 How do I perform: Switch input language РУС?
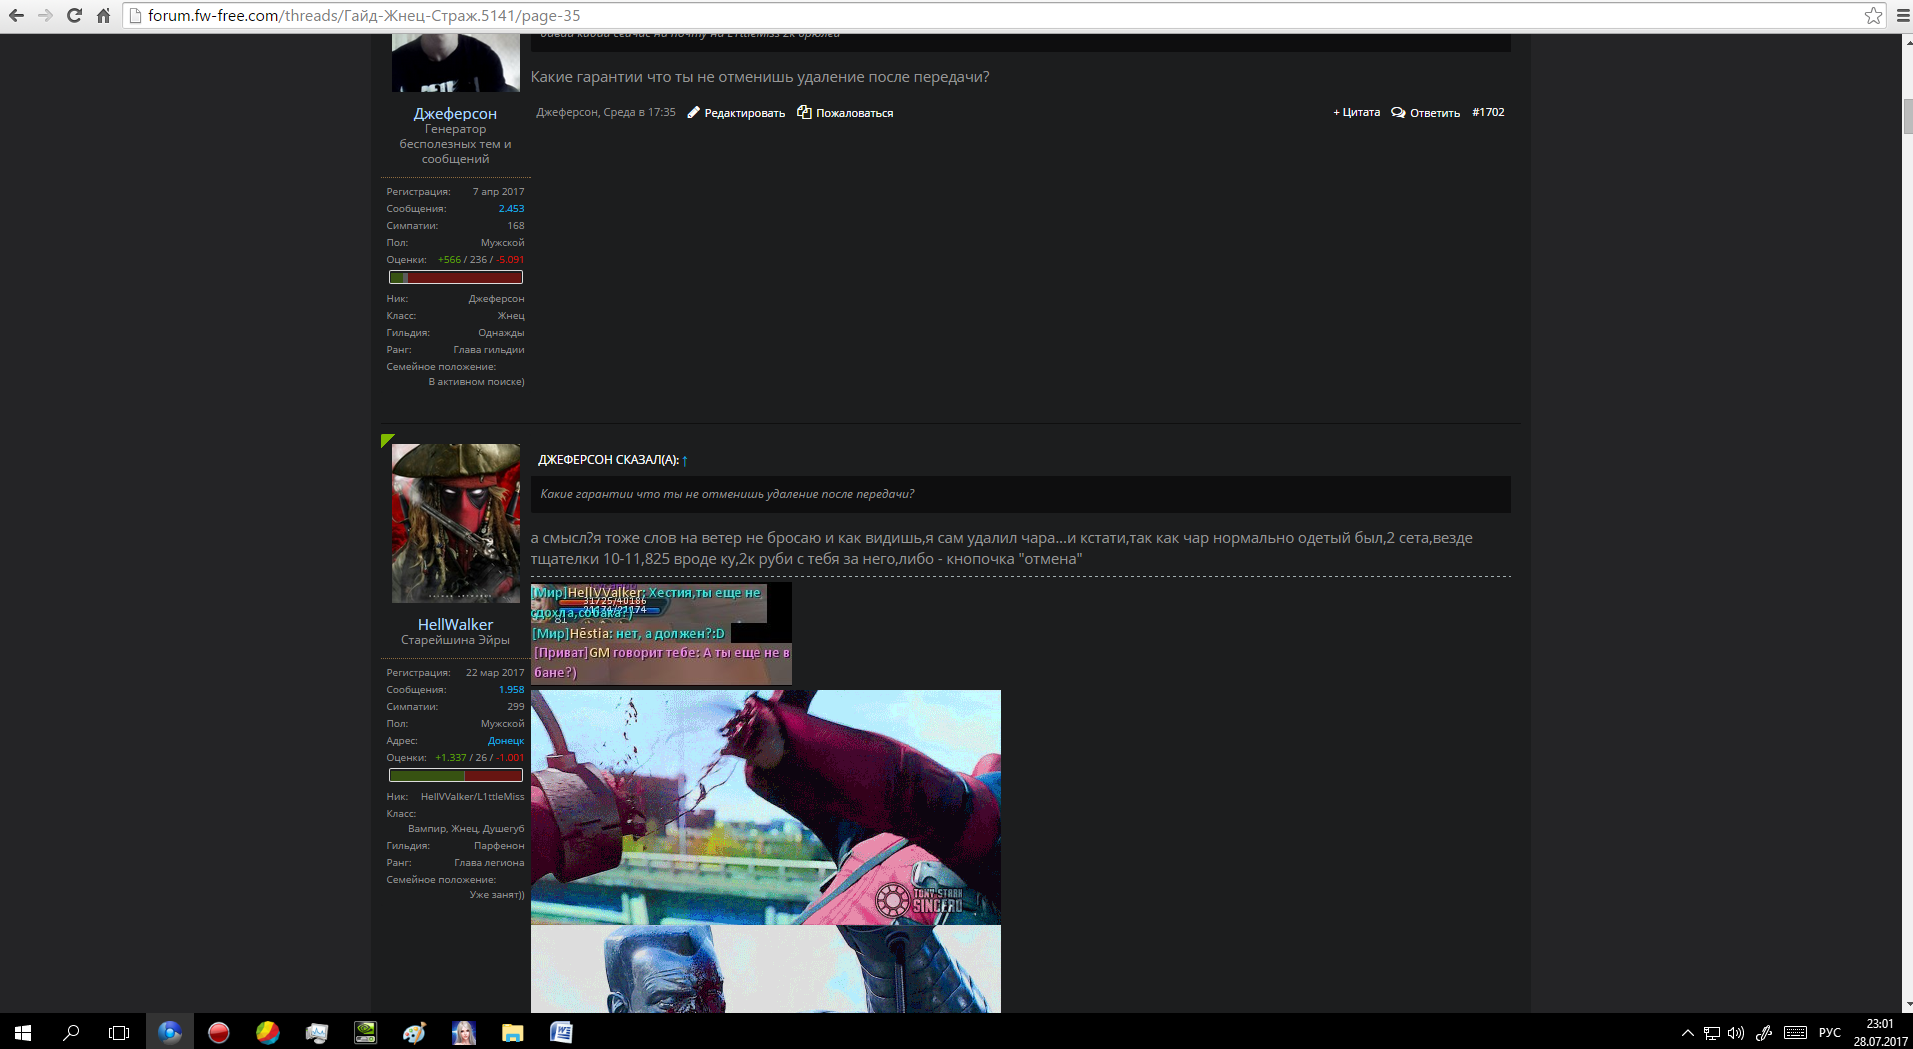[x=1830, y=1033]
